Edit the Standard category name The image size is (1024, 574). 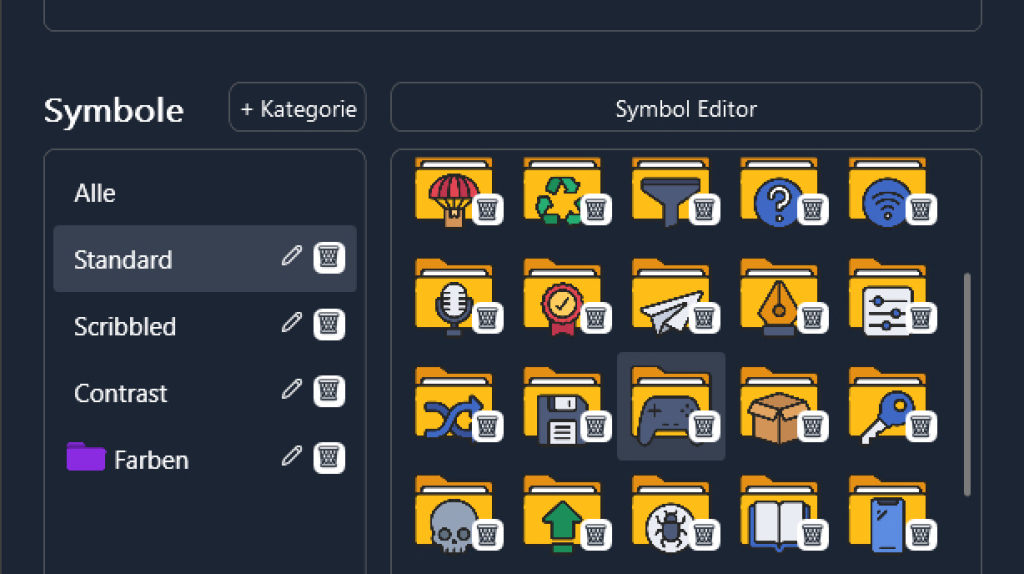(x=291, y=257)
